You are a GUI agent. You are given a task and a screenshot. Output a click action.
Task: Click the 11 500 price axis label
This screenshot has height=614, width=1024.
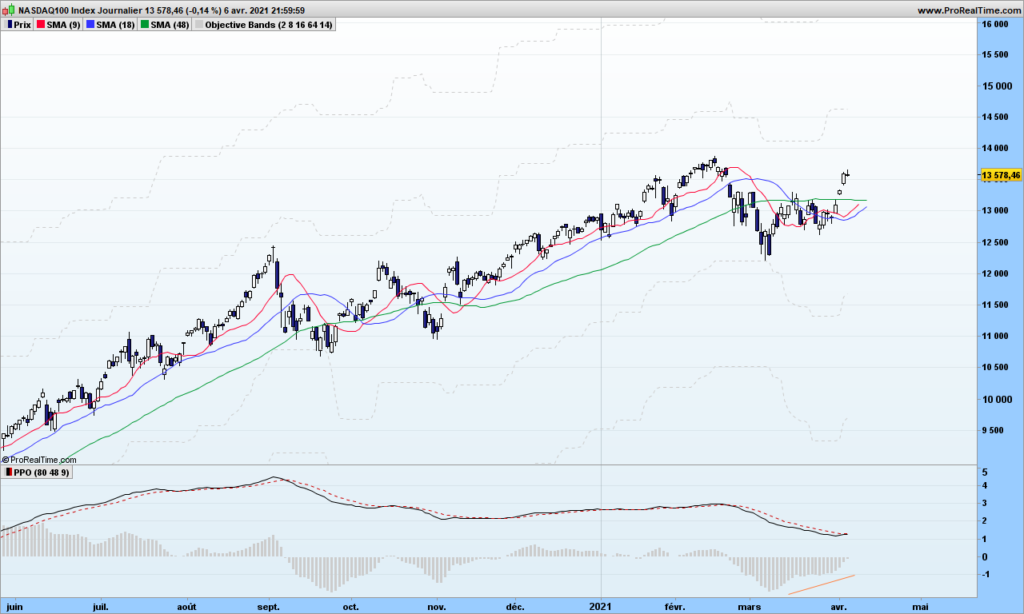[995, 305]
